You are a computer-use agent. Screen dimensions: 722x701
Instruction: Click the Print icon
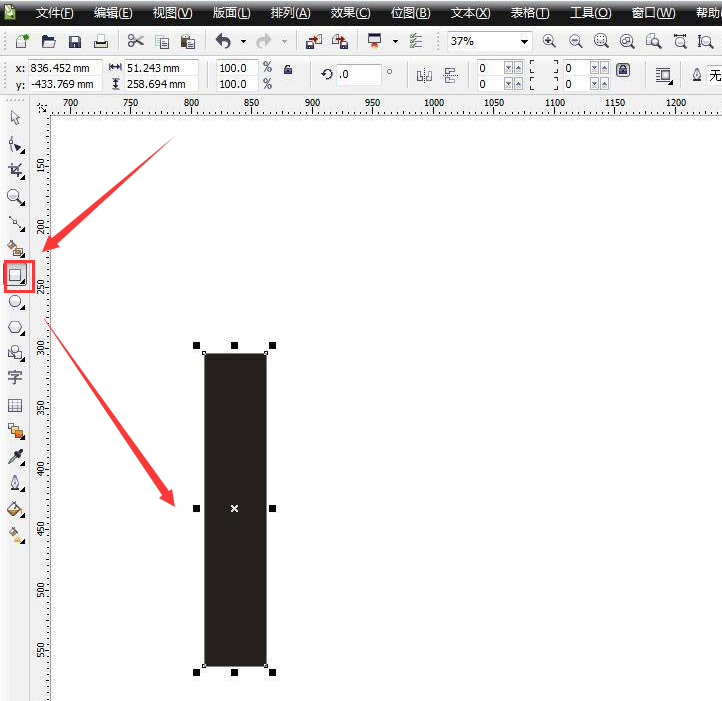tap(101, 42)
